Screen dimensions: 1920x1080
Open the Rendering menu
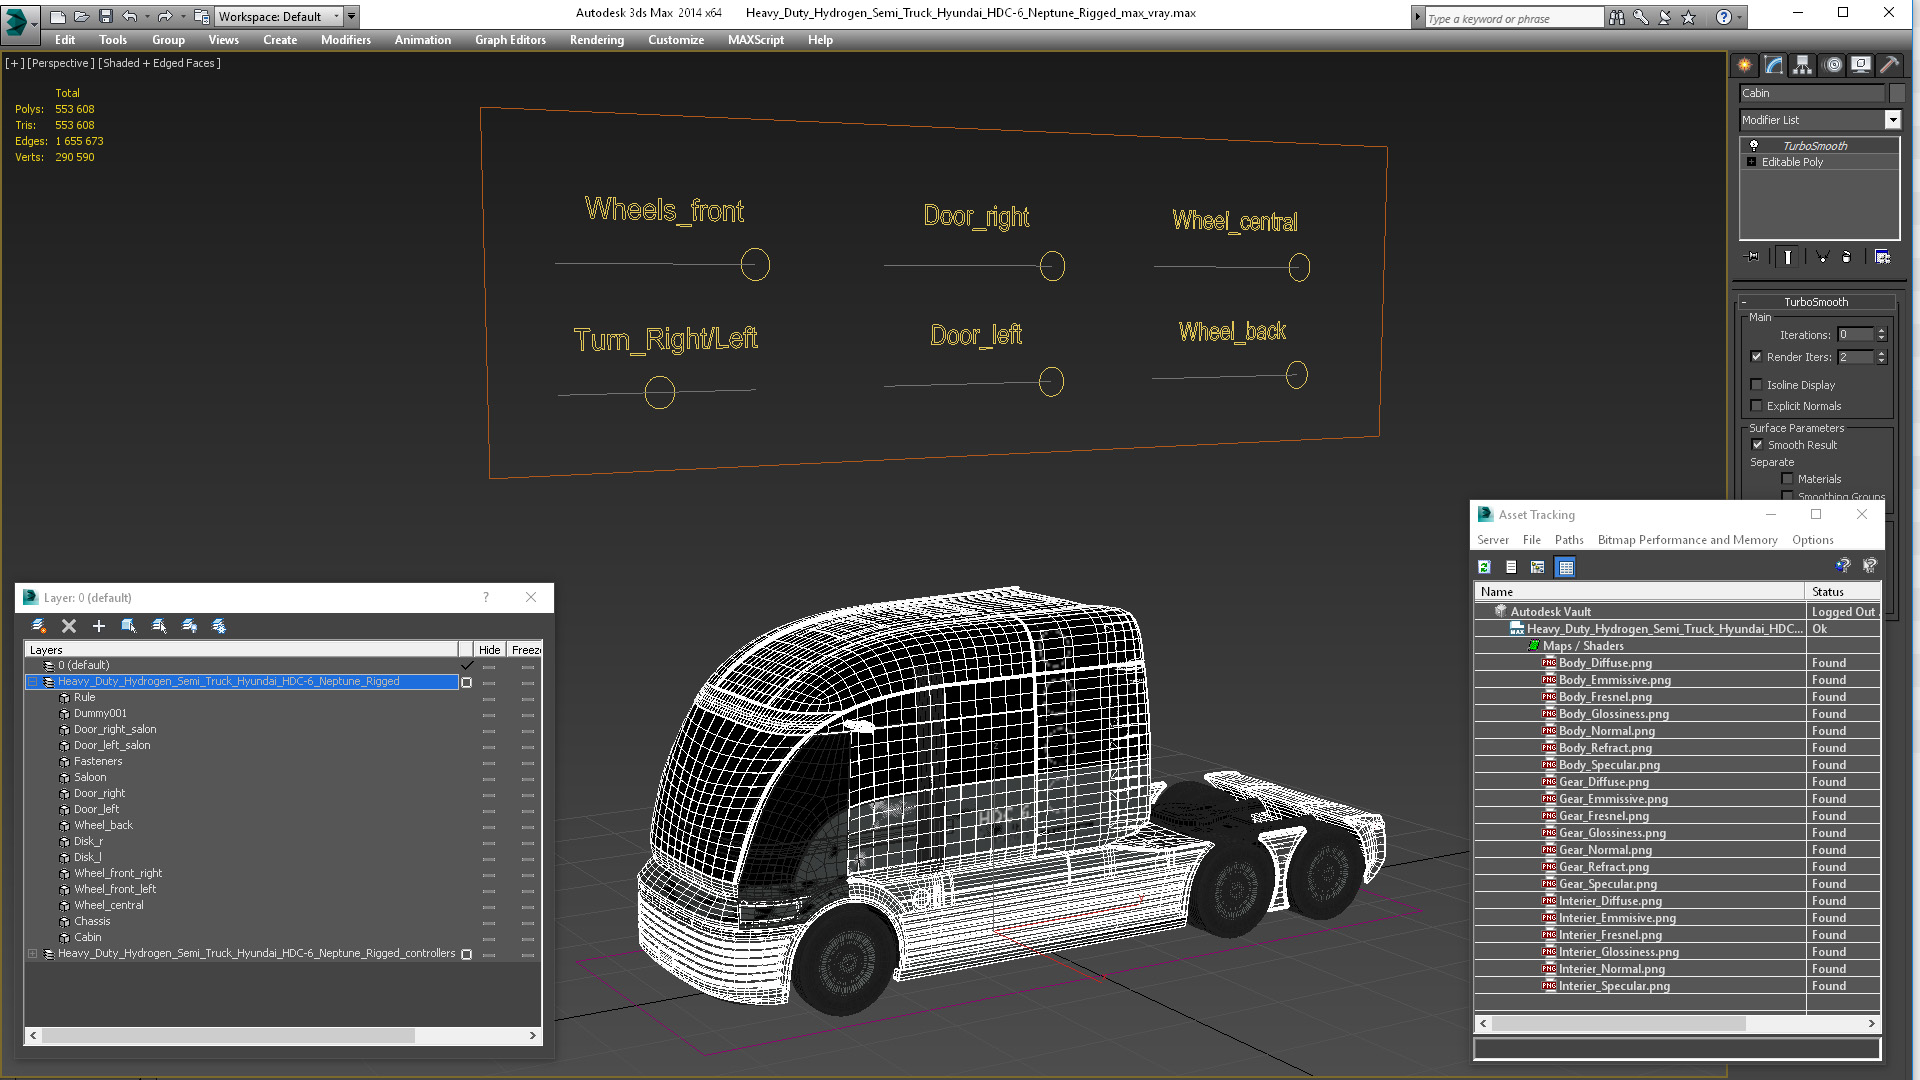point(596,40)
